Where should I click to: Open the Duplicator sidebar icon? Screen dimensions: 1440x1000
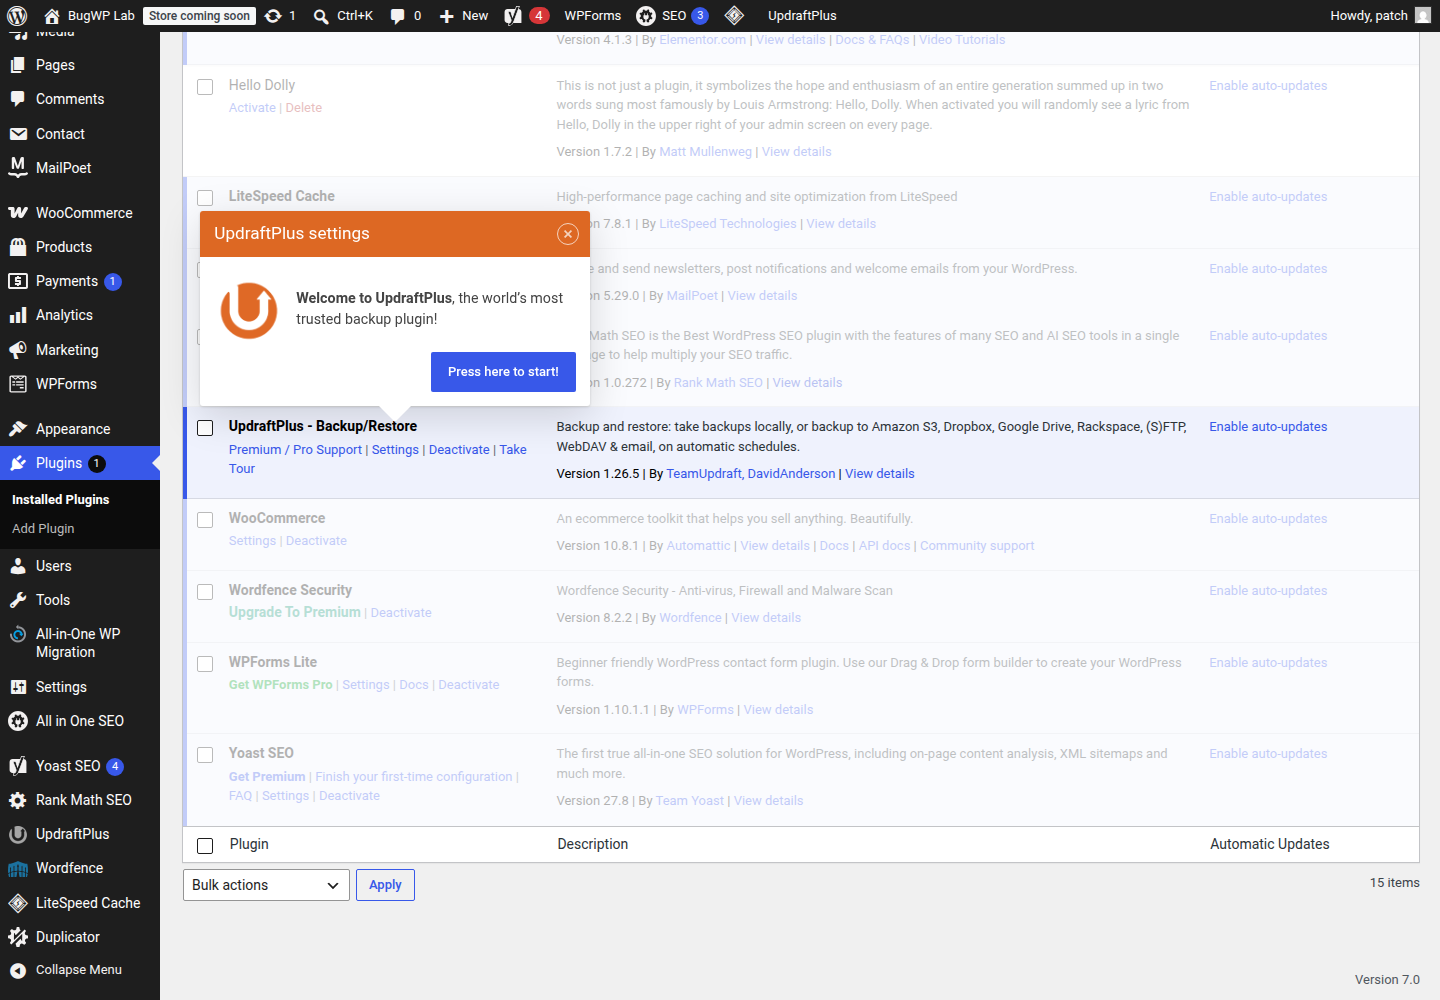click(18, 937)
